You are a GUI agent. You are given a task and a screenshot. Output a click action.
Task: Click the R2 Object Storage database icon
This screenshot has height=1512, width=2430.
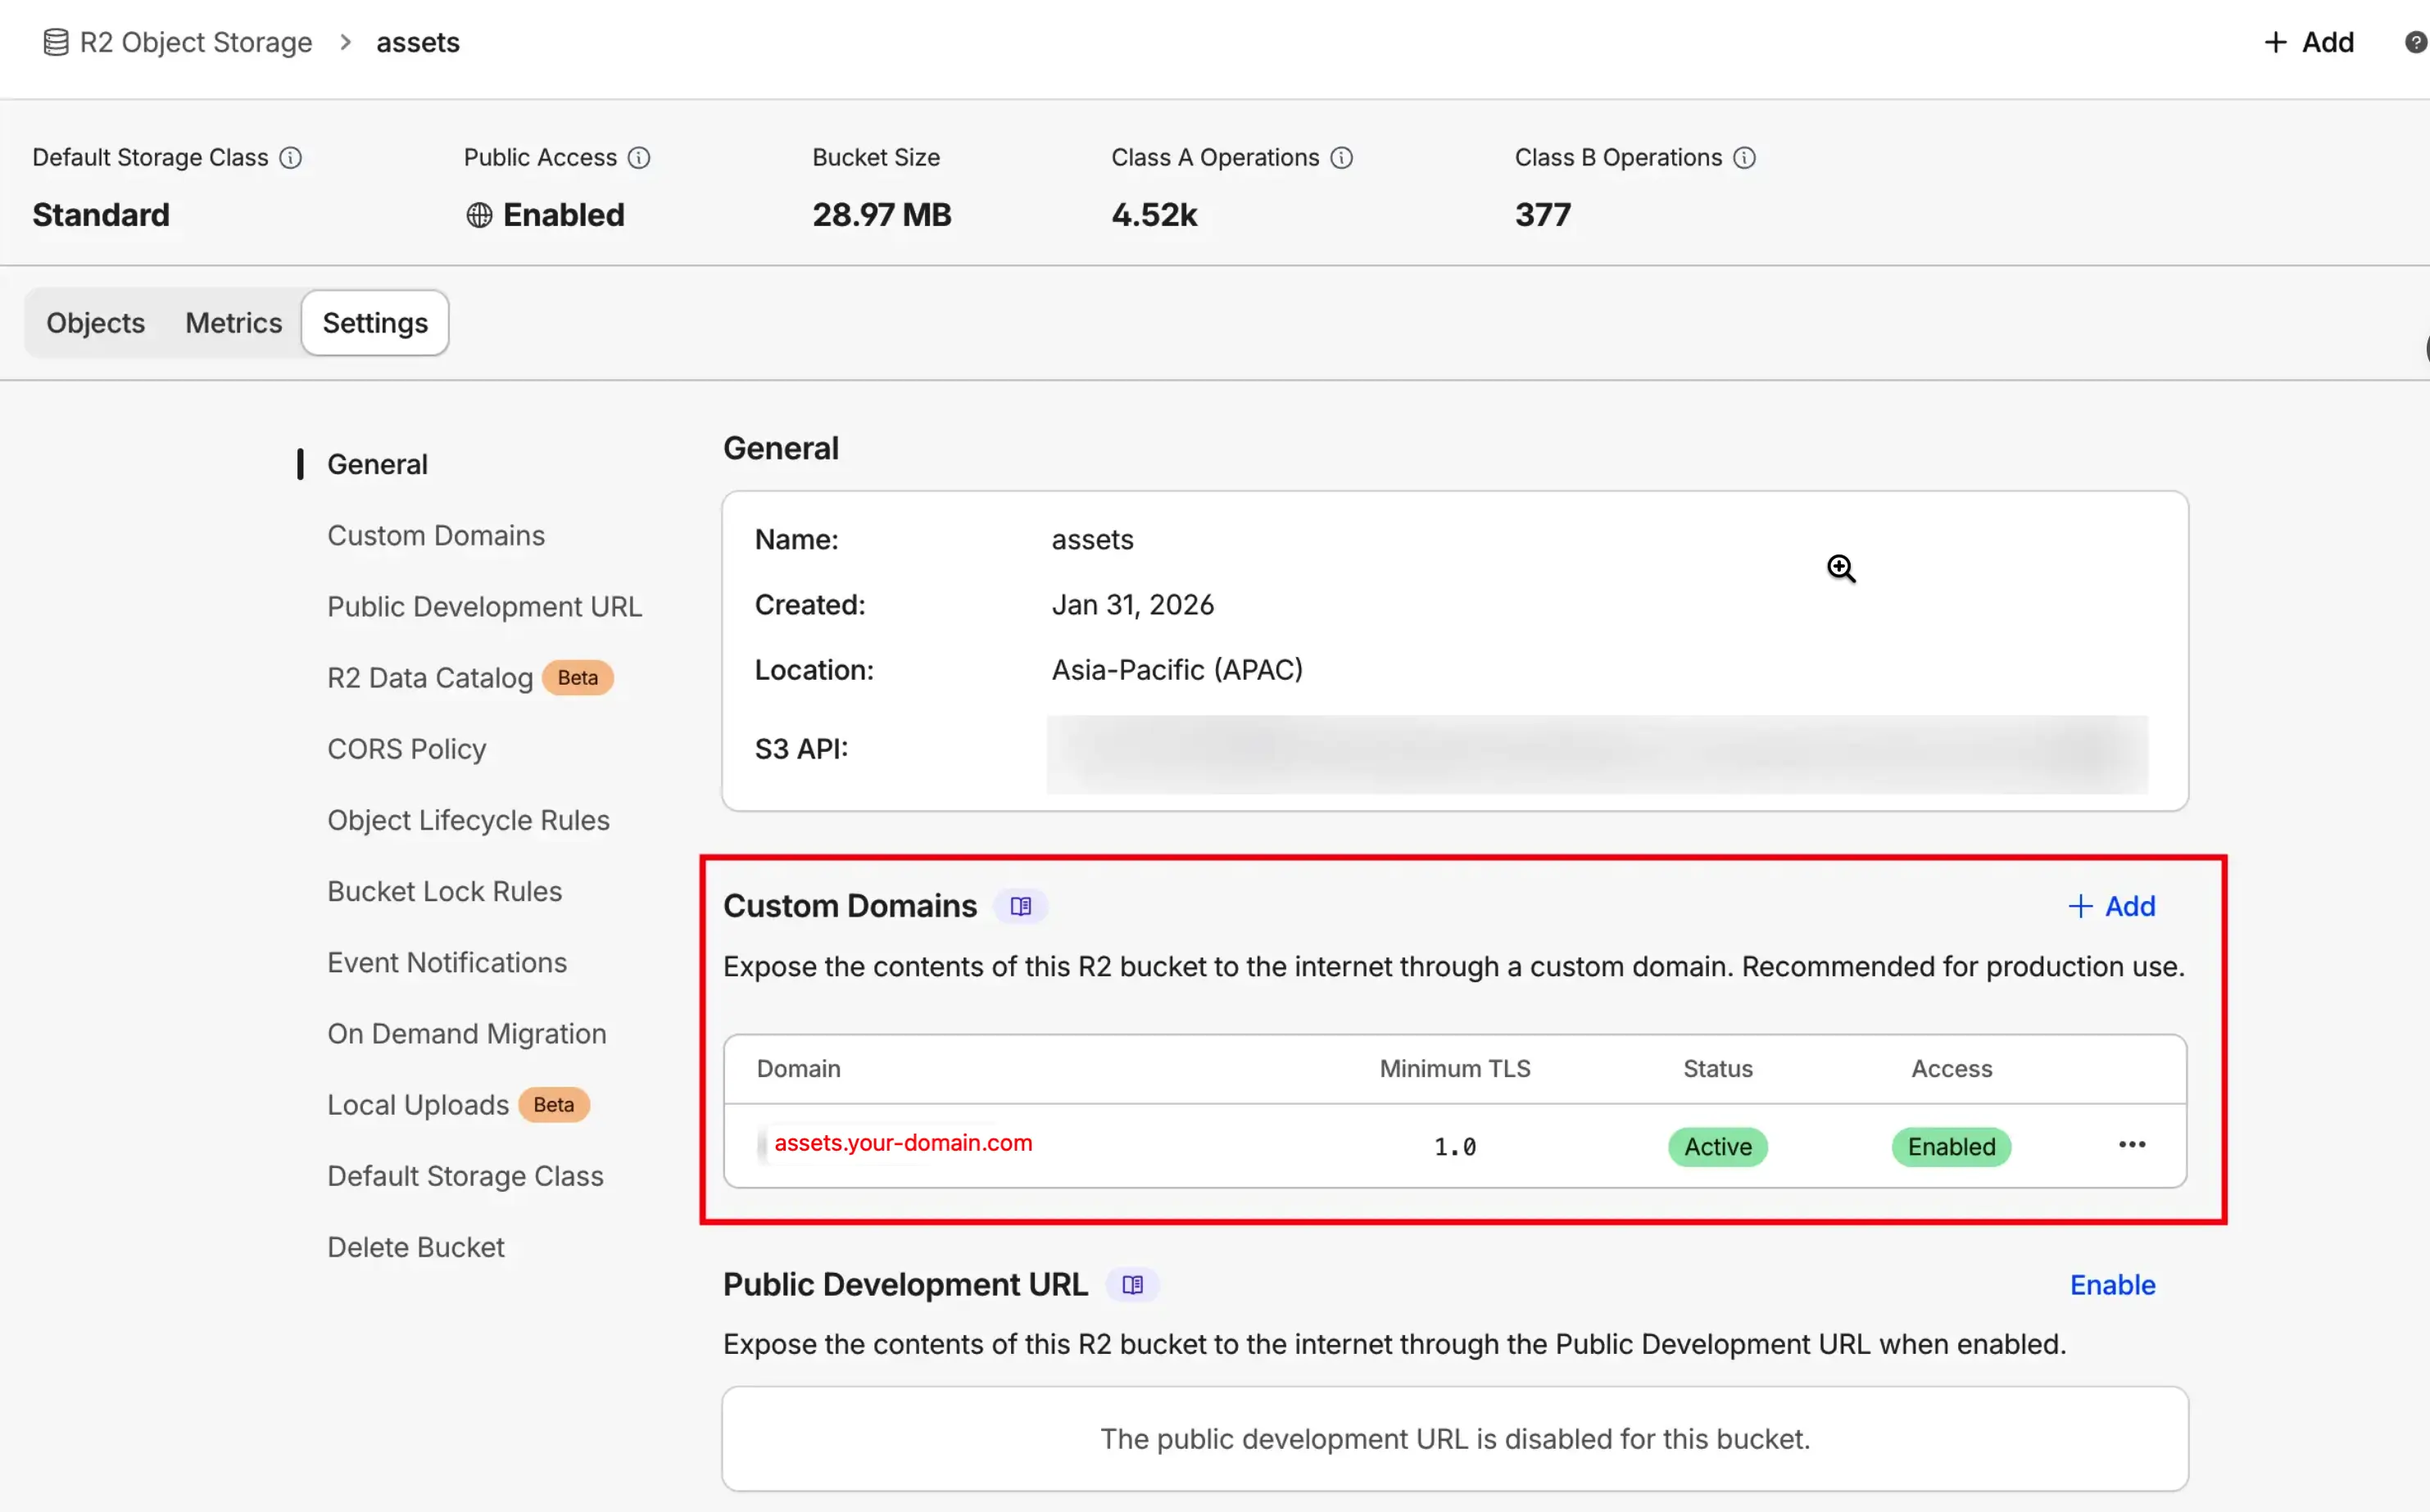click(56, 42)
